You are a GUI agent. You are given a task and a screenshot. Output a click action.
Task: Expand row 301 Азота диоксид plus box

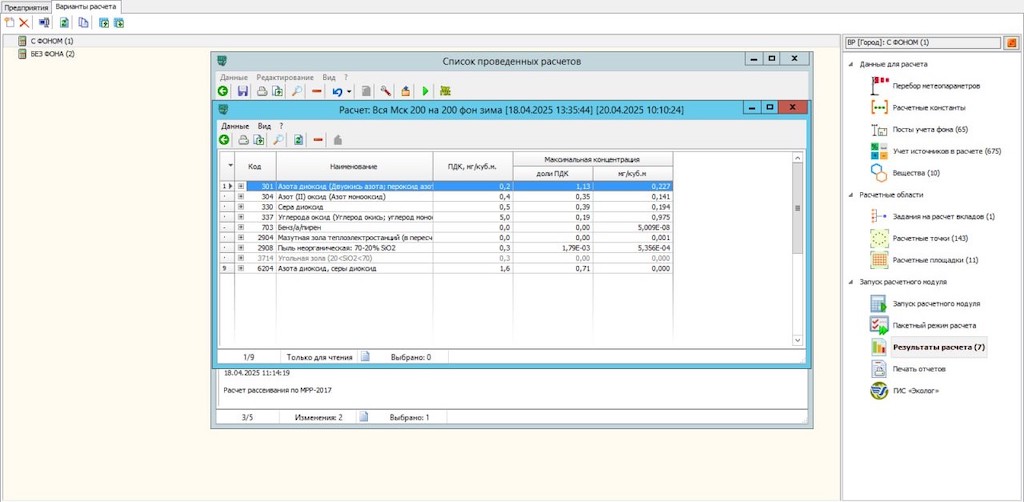pos(241,187)
